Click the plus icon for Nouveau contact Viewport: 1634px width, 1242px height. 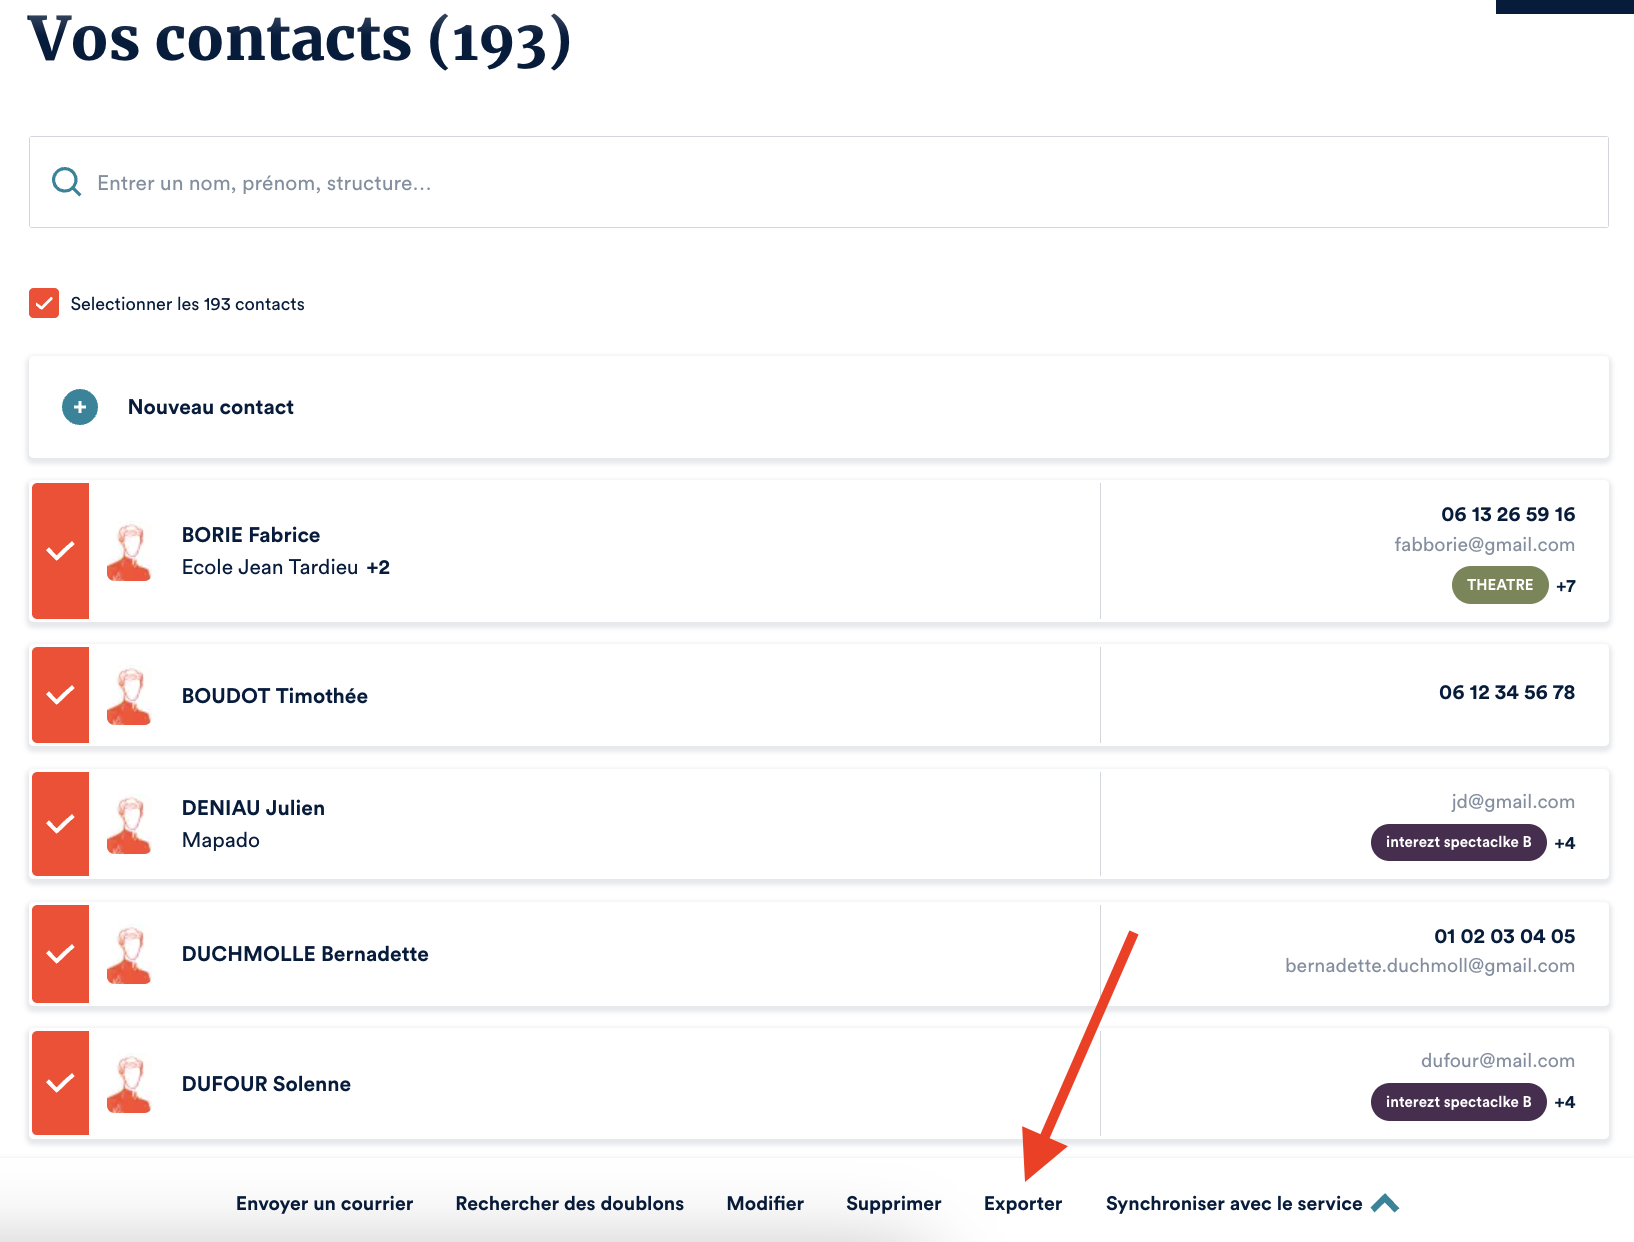click(x=80, y=407)
